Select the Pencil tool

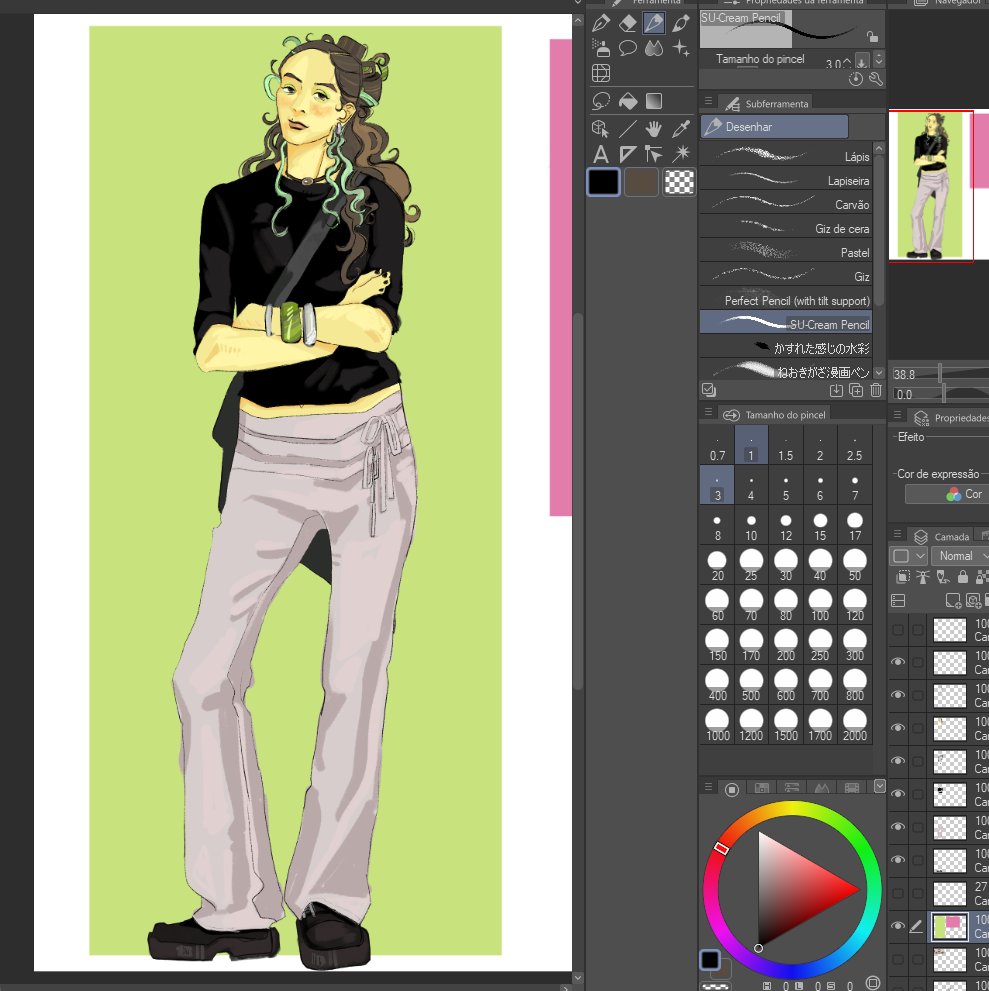[x=654, y=23]
